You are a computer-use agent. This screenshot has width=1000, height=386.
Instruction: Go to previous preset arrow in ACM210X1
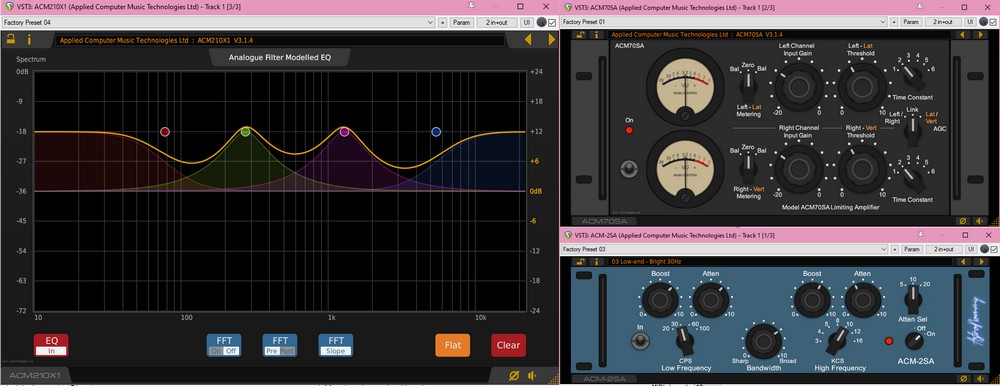[527, 40]
